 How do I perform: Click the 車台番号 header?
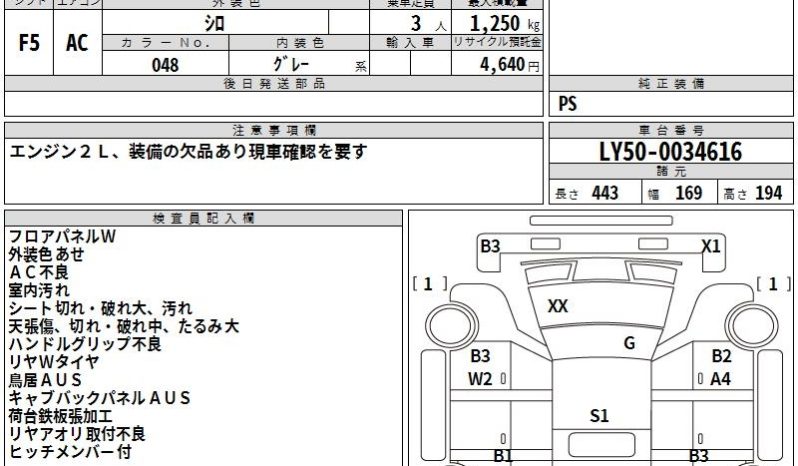pos(671,131)
